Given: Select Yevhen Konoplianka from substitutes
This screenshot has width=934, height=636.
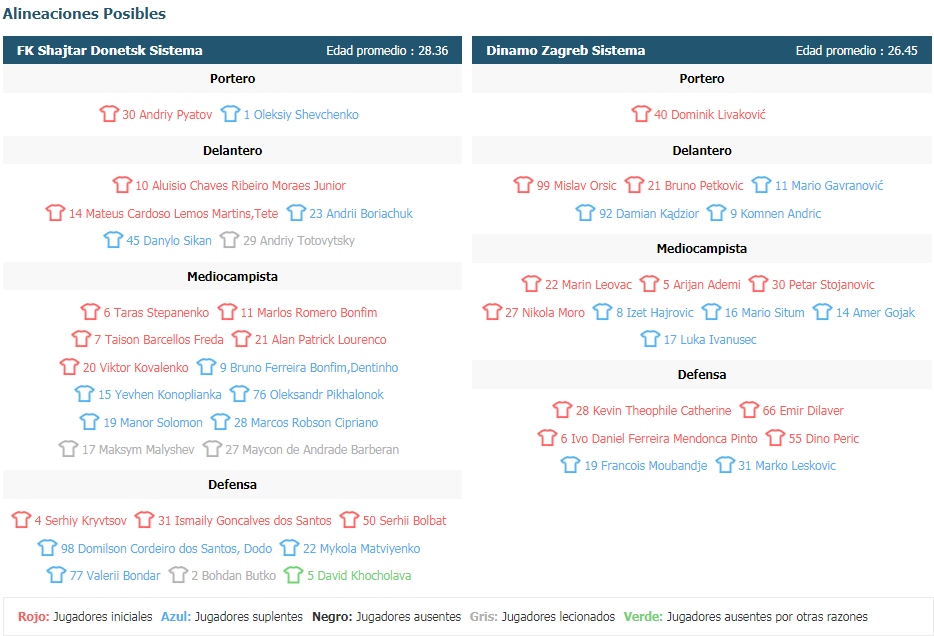Looking at the screenshot, I should (x=160, y=394).
